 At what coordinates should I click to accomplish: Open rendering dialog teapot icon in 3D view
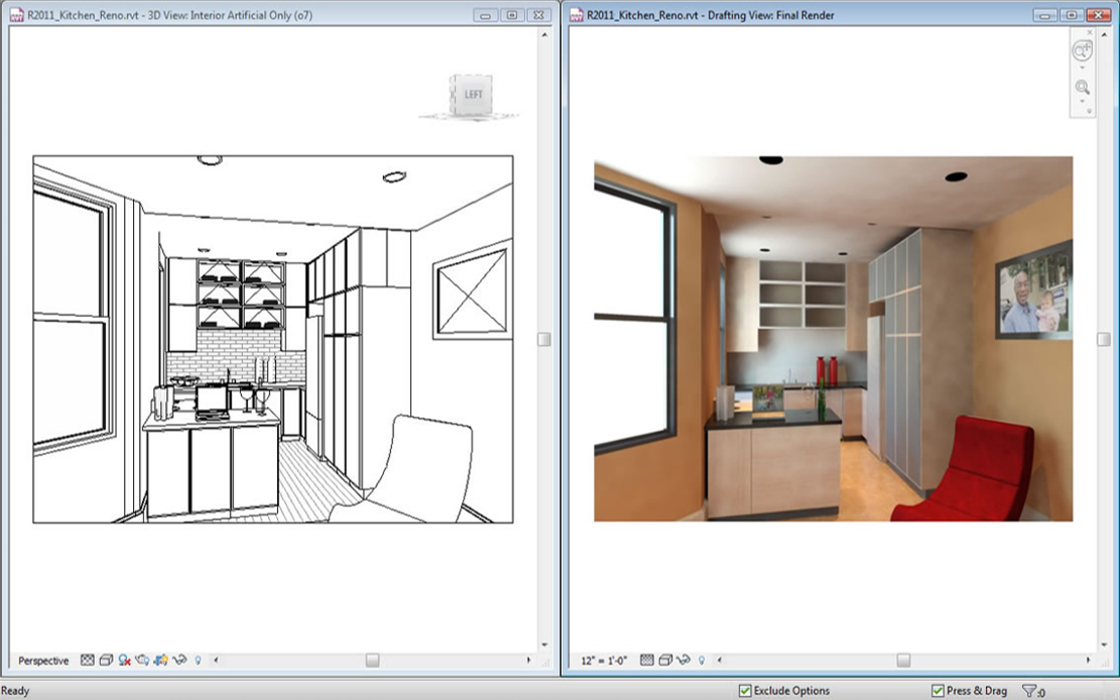[x=143, y=660]
